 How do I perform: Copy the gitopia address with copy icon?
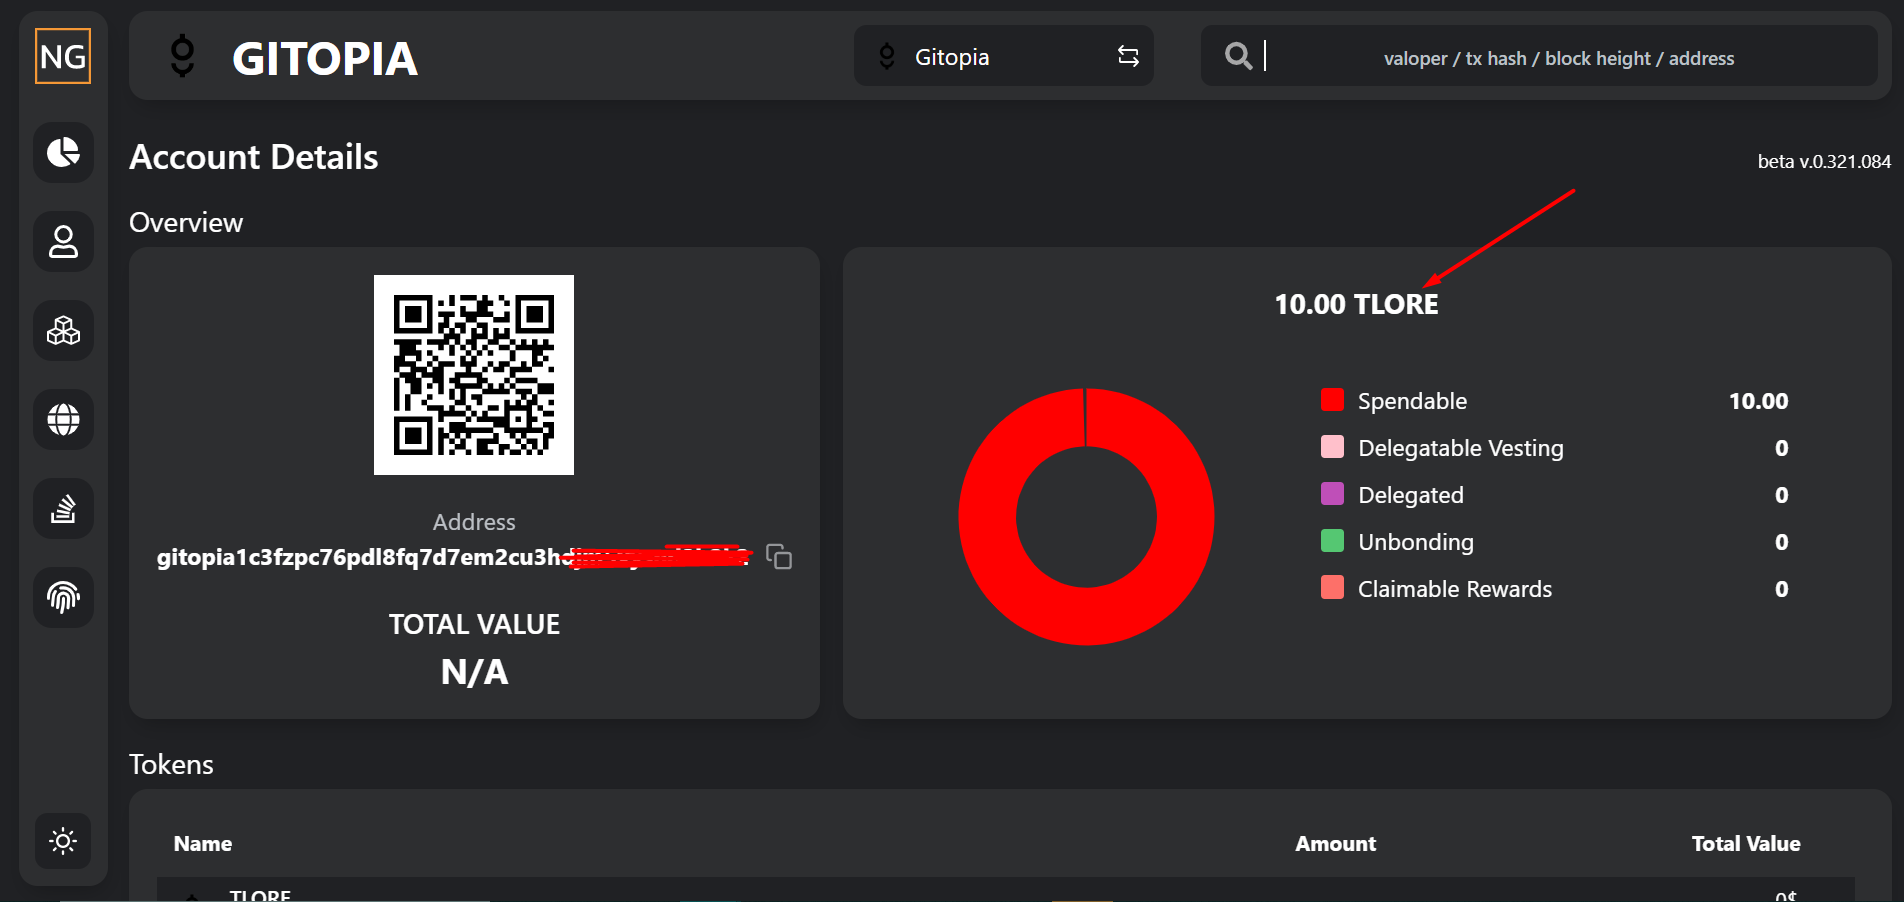pos(779,556)
